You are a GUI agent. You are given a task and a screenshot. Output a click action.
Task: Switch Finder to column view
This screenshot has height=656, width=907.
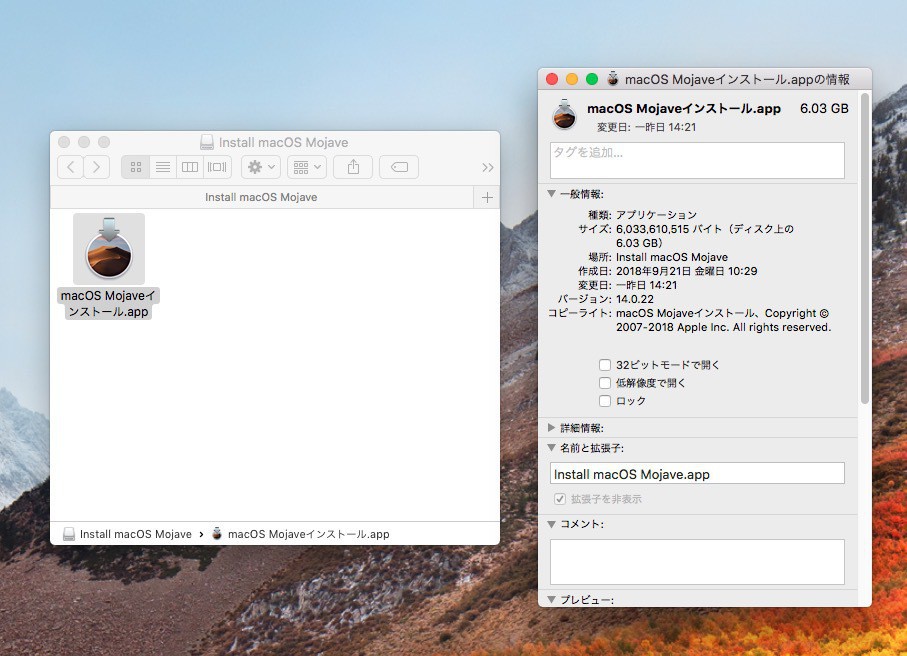tap(189, 167)
